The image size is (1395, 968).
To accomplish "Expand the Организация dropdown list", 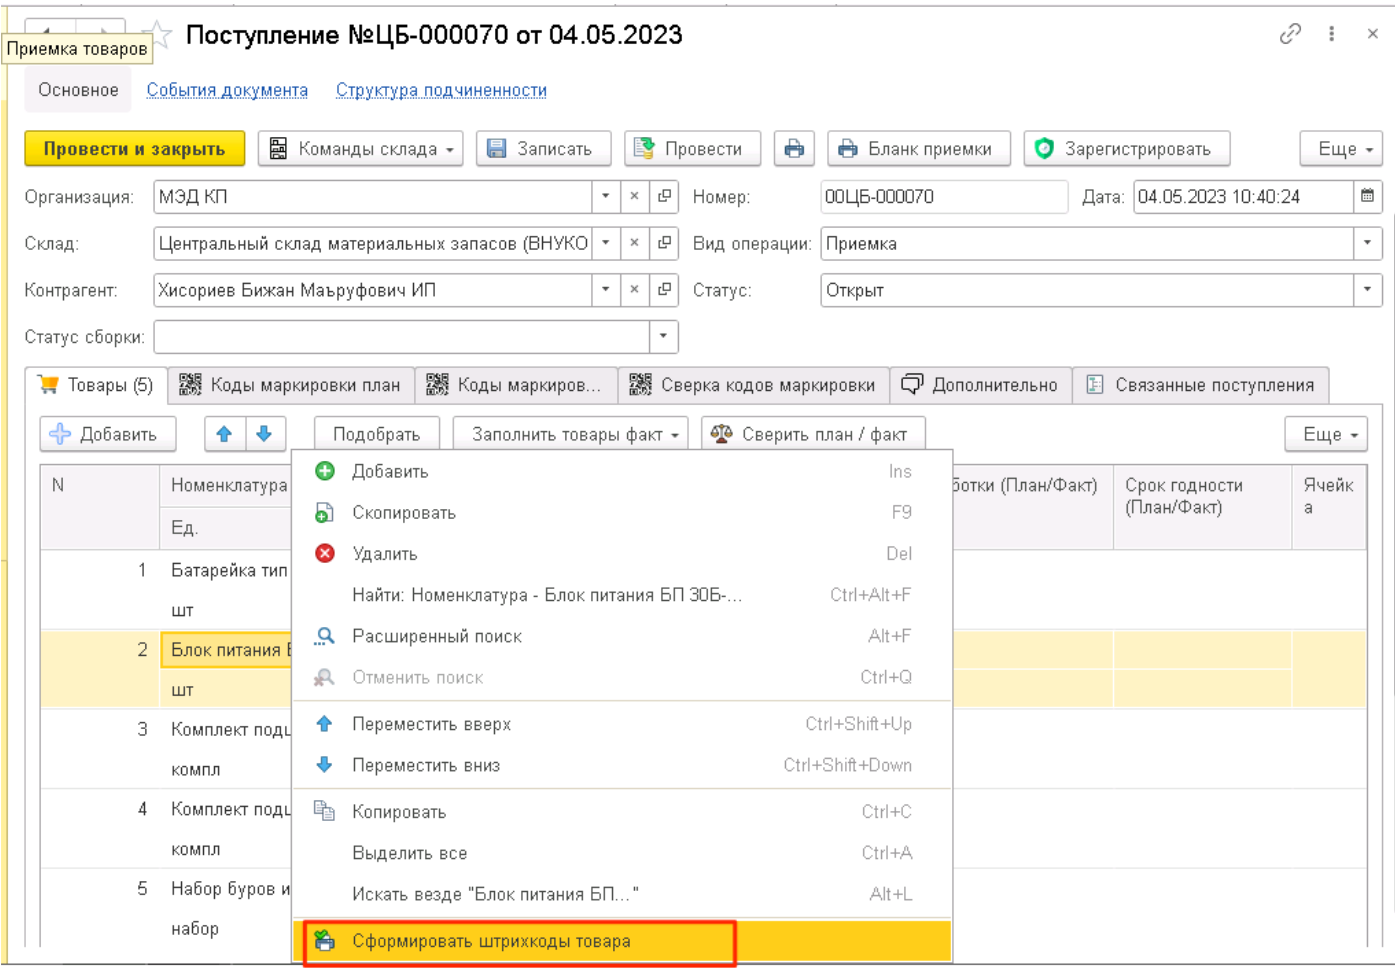I will coord(605,197).
